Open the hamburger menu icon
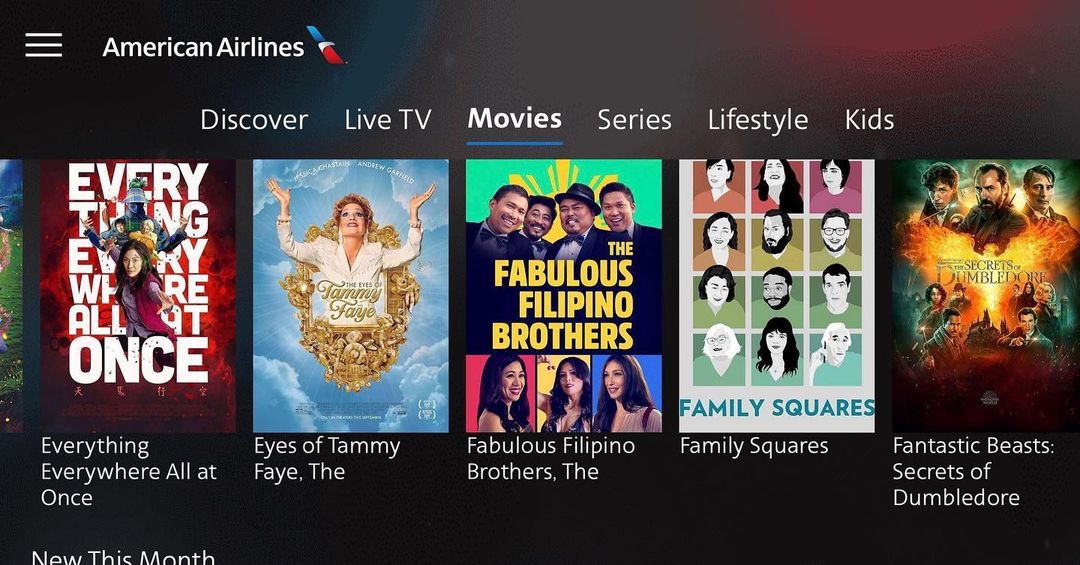Image resolution: width=1080 pixels, height=565 pixels. [x=44, y=45]
